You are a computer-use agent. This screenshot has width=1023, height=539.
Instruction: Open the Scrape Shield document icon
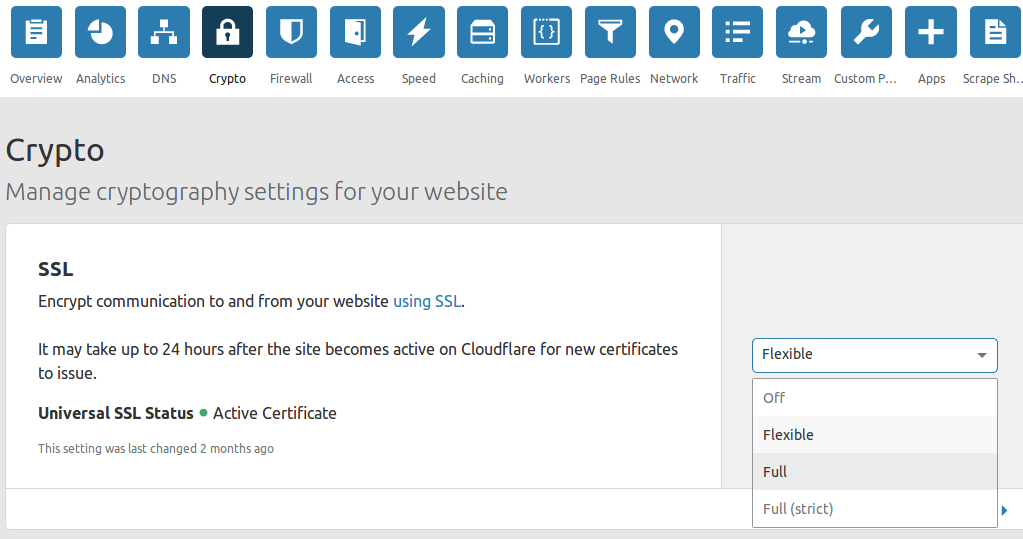[996, 32]
